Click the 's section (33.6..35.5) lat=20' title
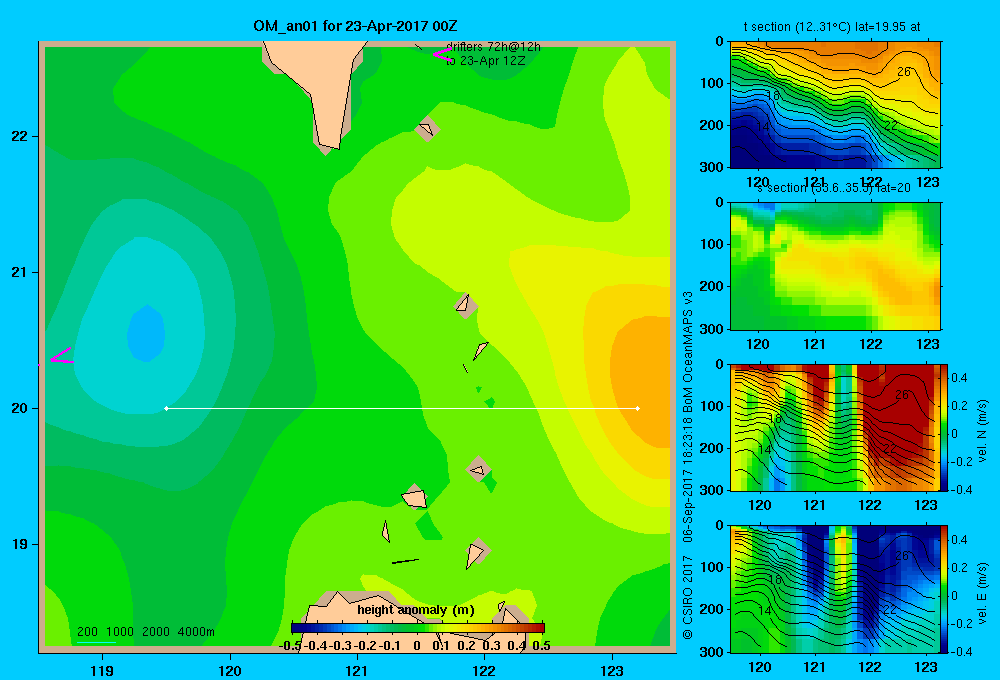1000x680 pixels. pos(834,188)
